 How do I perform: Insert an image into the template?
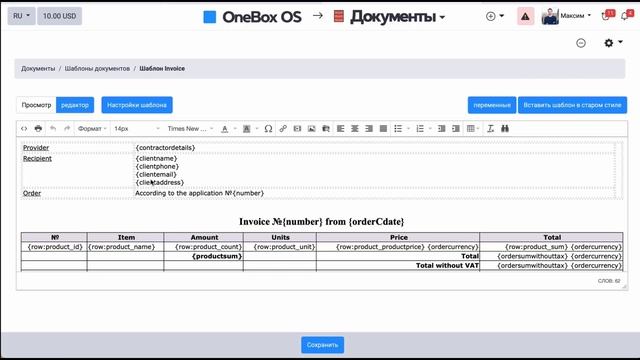pyautogui.click(x=311, y=129)
